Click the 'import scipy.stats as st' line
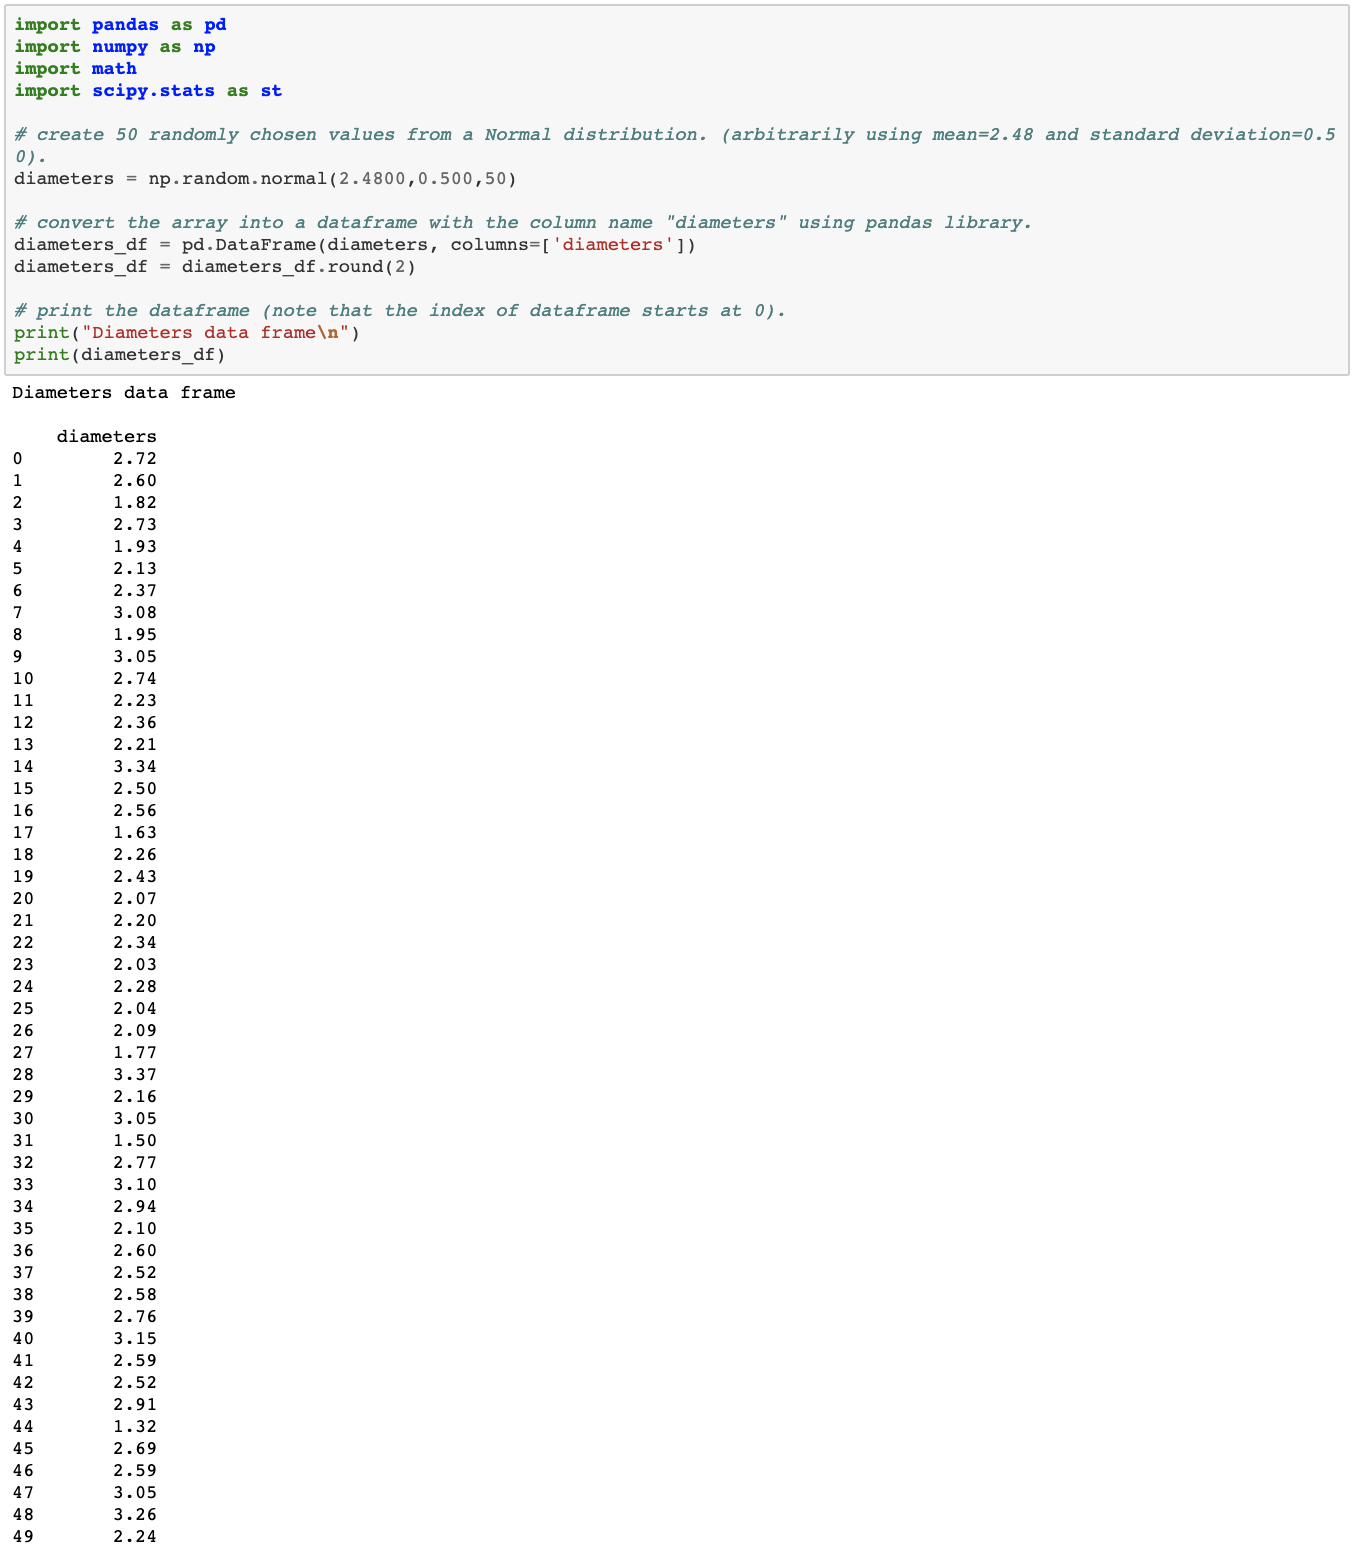This screenshot has width=1352, height=1552. coord(148,91)
